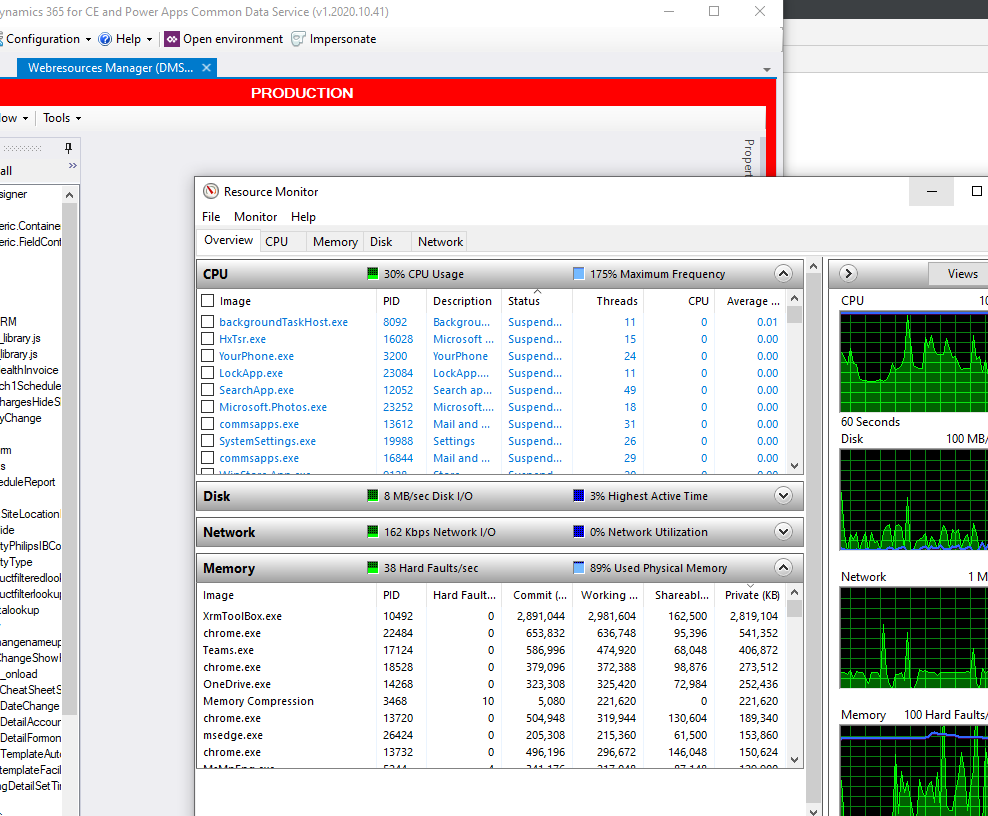Click the Resource Monitor title bar icon
988x816 pixels.
point(210,191)
